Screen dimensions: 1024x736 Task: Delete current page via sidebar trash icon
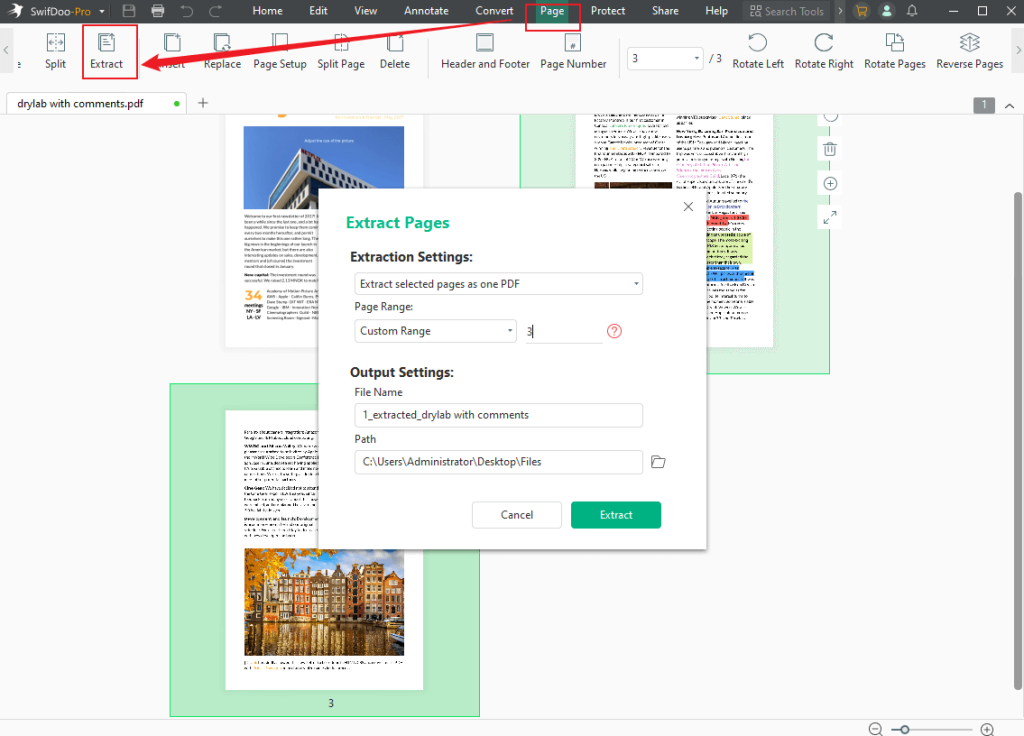click(x=829, y=148)
